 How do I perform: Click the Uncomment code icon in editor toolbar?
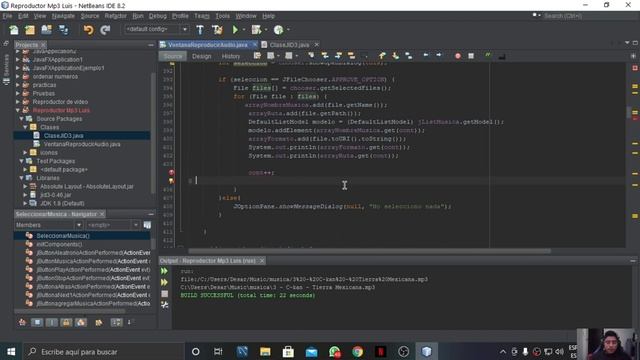(502, 56)
